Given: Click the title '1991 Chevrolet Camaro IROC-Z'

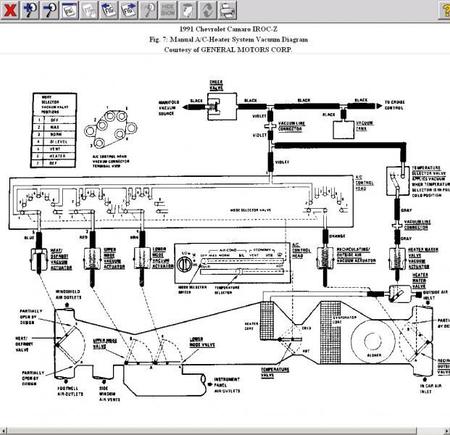Looking at the screenshot, I should pyautogui.click(x=228, y=29).
